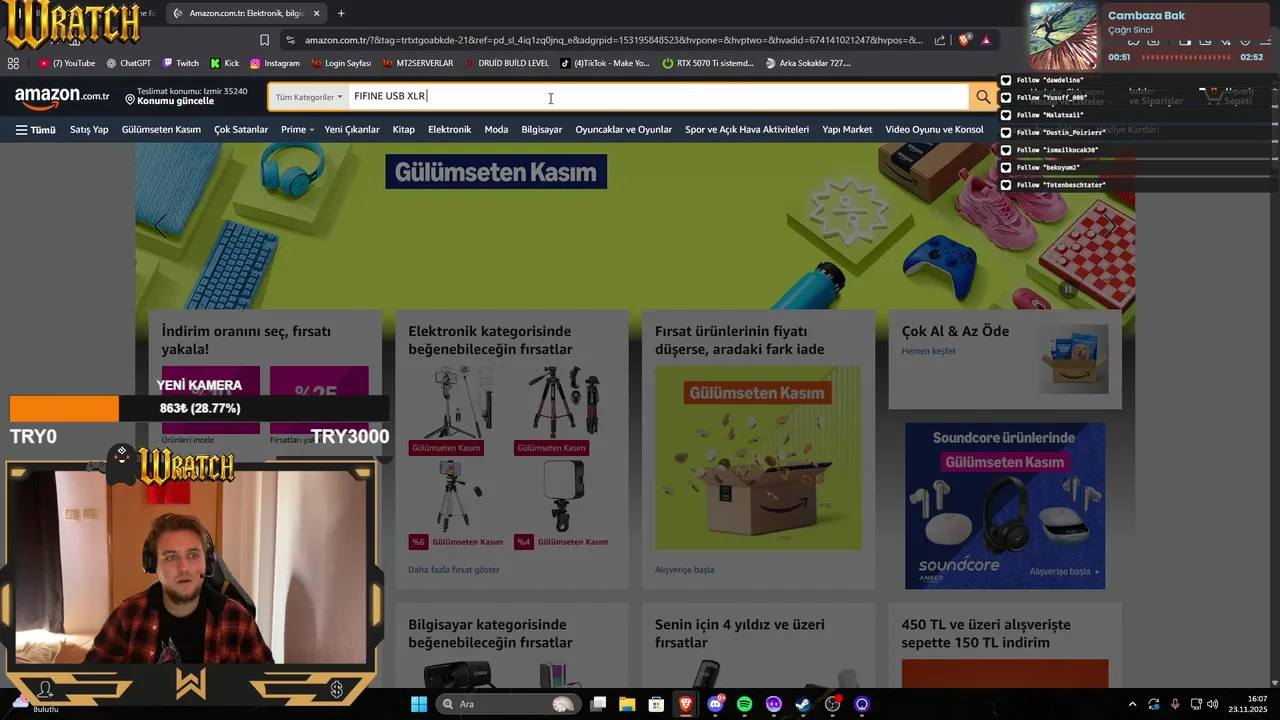Image resolution: width=1280 pixels, height=720 pixels.
Task: Click the Windows taskbar search box
Action: 509,704
